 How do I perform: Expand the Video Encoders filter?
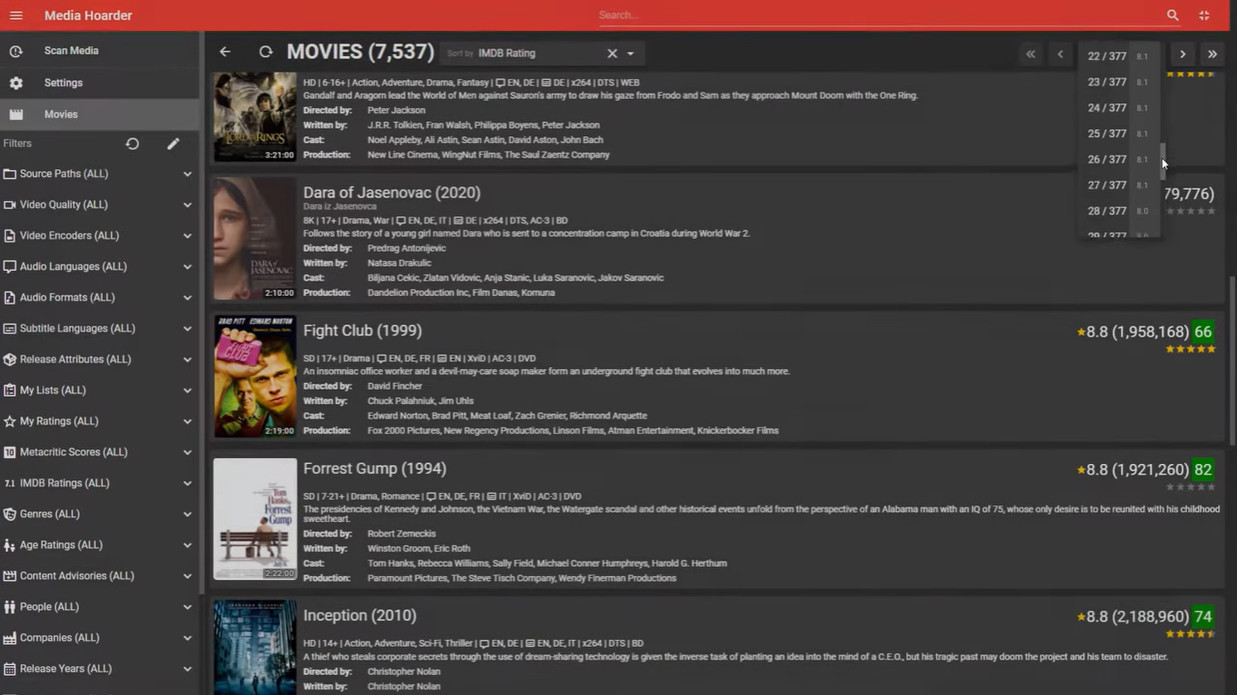pos(187,236)
